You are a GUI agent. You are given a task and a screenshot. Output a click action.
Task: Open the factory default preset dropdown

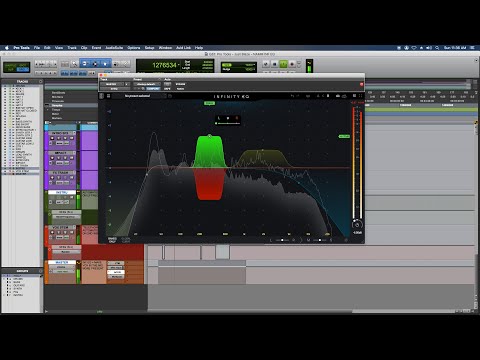pyautogui.click(x=147, y=84)
